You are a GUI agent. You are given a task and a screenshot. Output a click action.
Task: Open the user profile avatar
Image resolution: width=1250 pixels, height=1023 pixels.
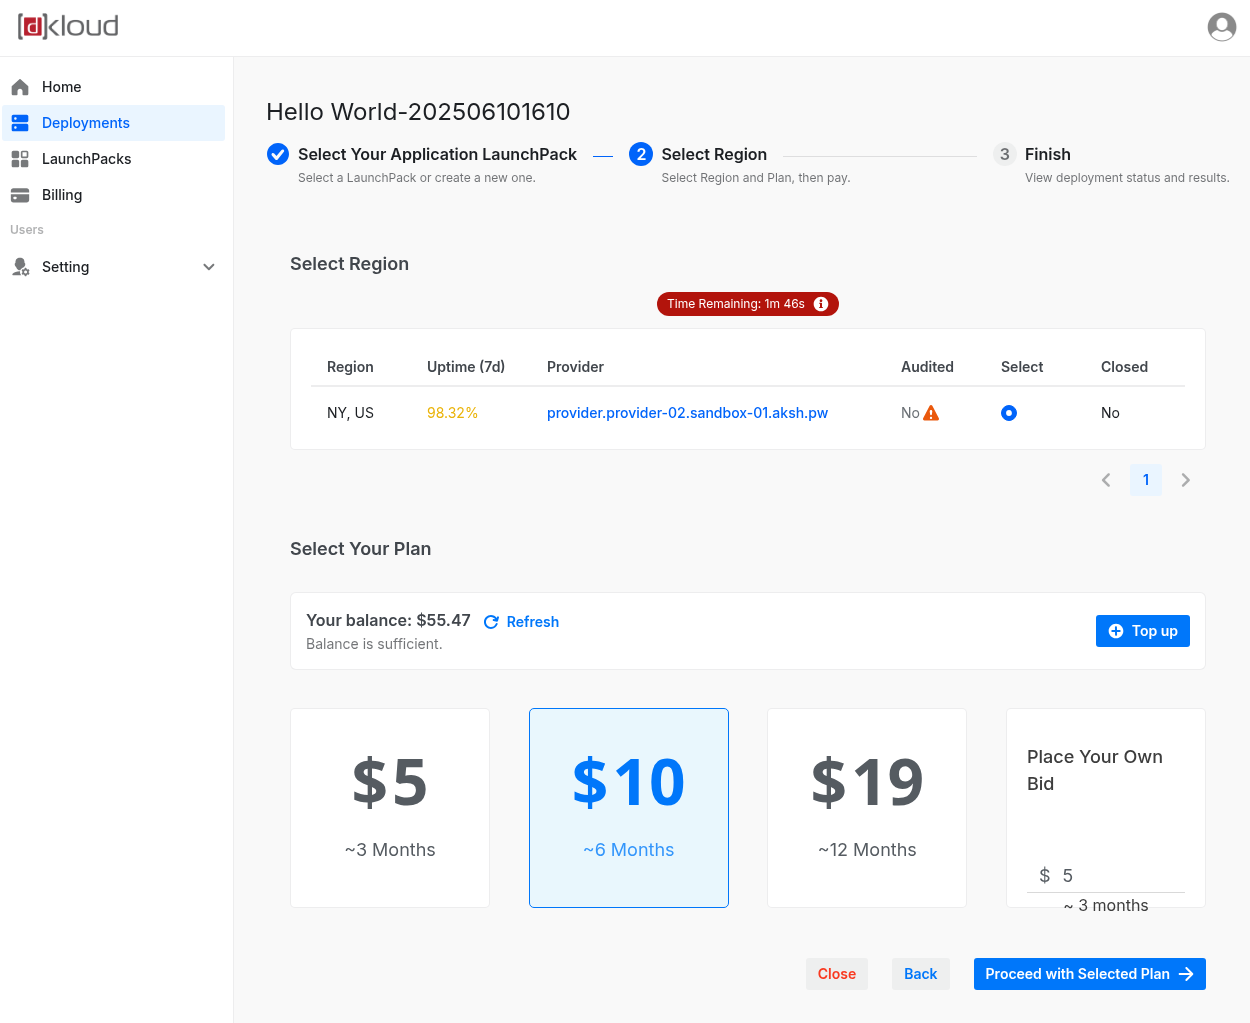point(1221,27)
